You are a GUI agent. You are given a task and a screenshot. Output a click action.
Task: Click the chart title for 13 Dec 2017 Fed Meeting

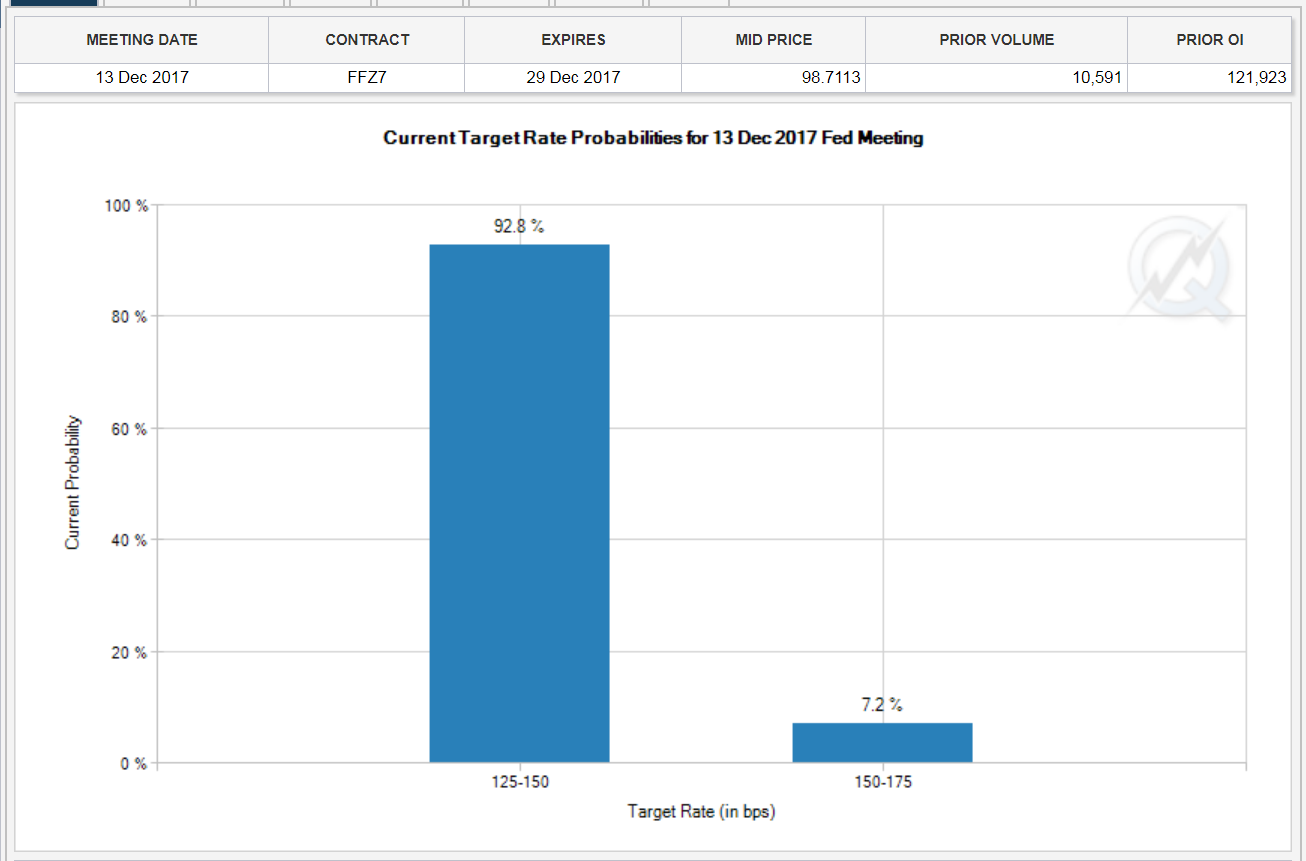pyautogui.click(x=653, y=138)
